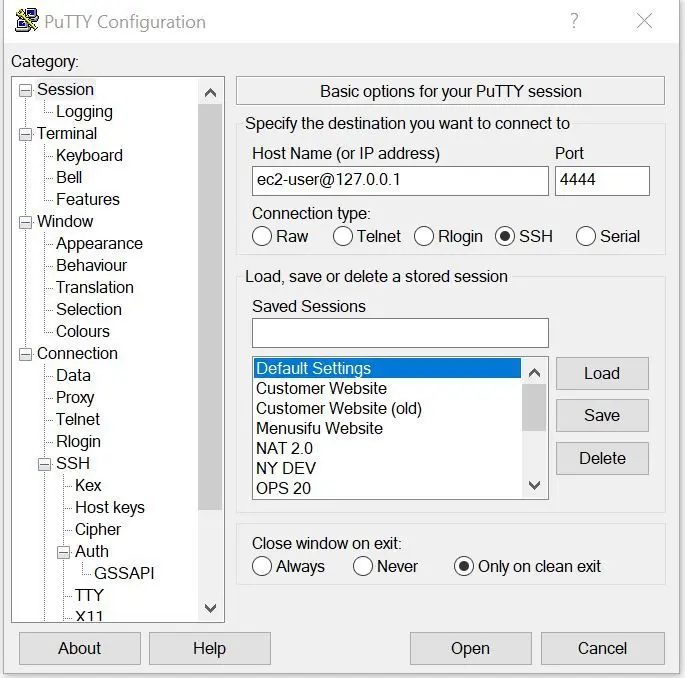Select Menusifu Website saved session
Image resolution: width=685 pixels, height=678 pixels.
tap(387, 429)
